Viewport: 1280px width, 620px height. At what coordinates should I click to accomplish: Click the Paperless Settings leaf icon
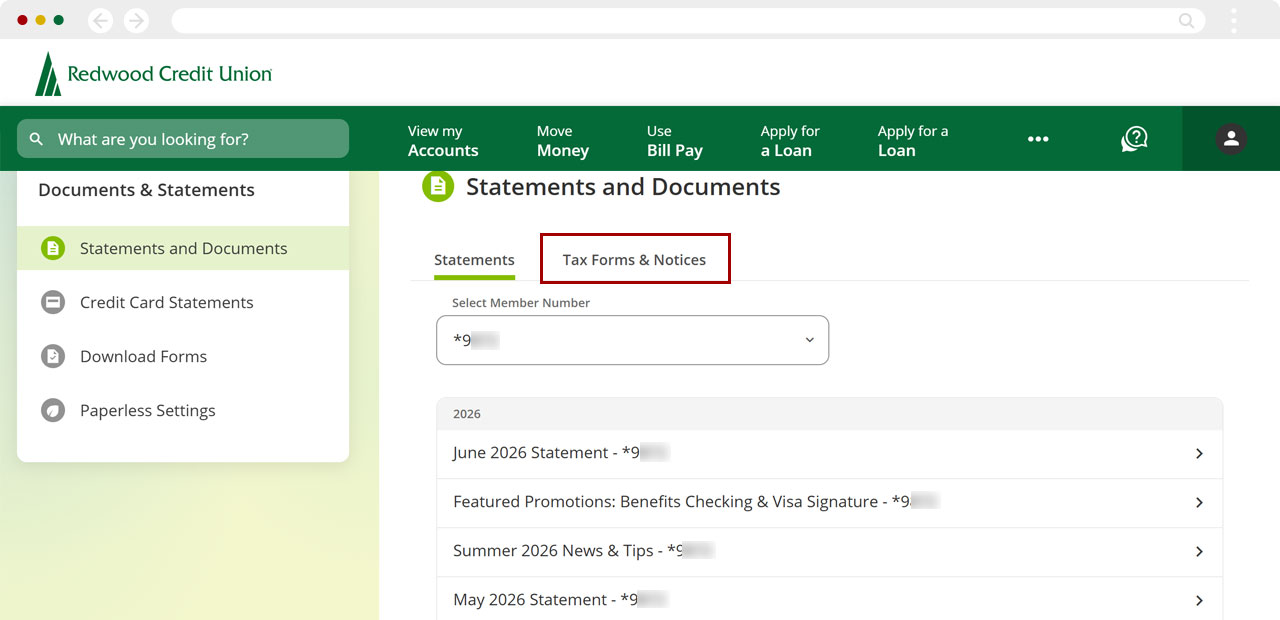[53, 410]
